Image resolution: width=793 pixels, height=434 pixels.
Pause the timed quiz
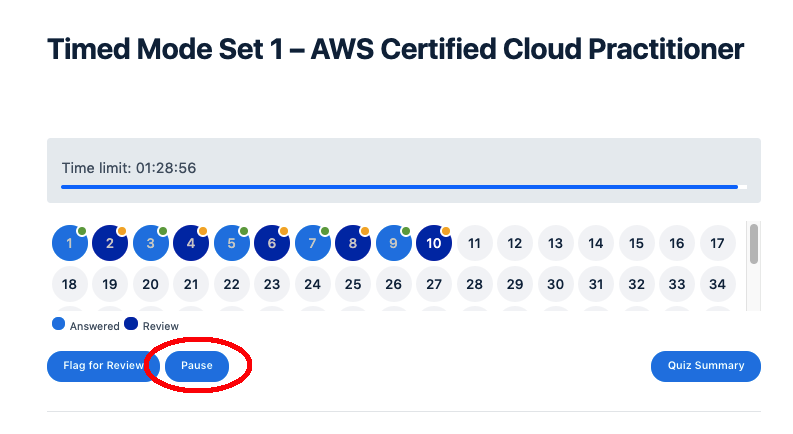coord(197,366)
